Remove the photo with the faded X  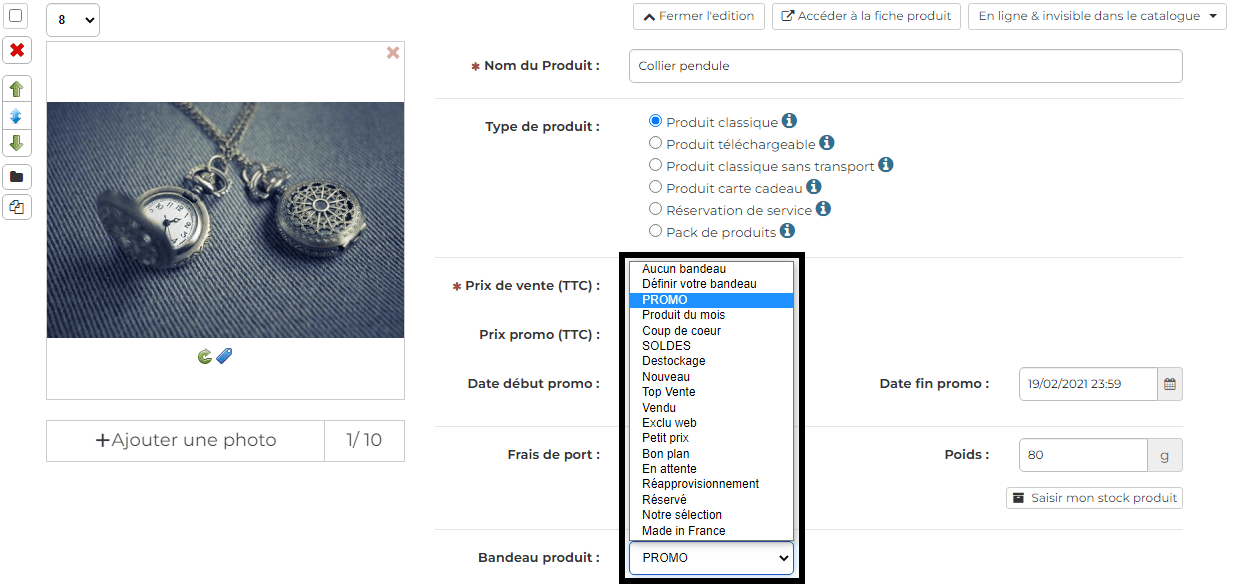click(x=393, y=53)
